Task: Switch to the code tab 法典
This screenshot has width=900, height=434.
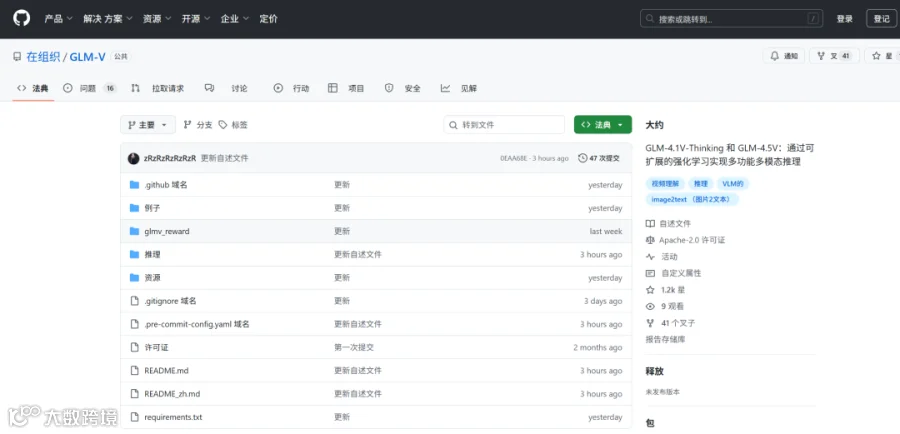Action: click(x=33, y=88)
